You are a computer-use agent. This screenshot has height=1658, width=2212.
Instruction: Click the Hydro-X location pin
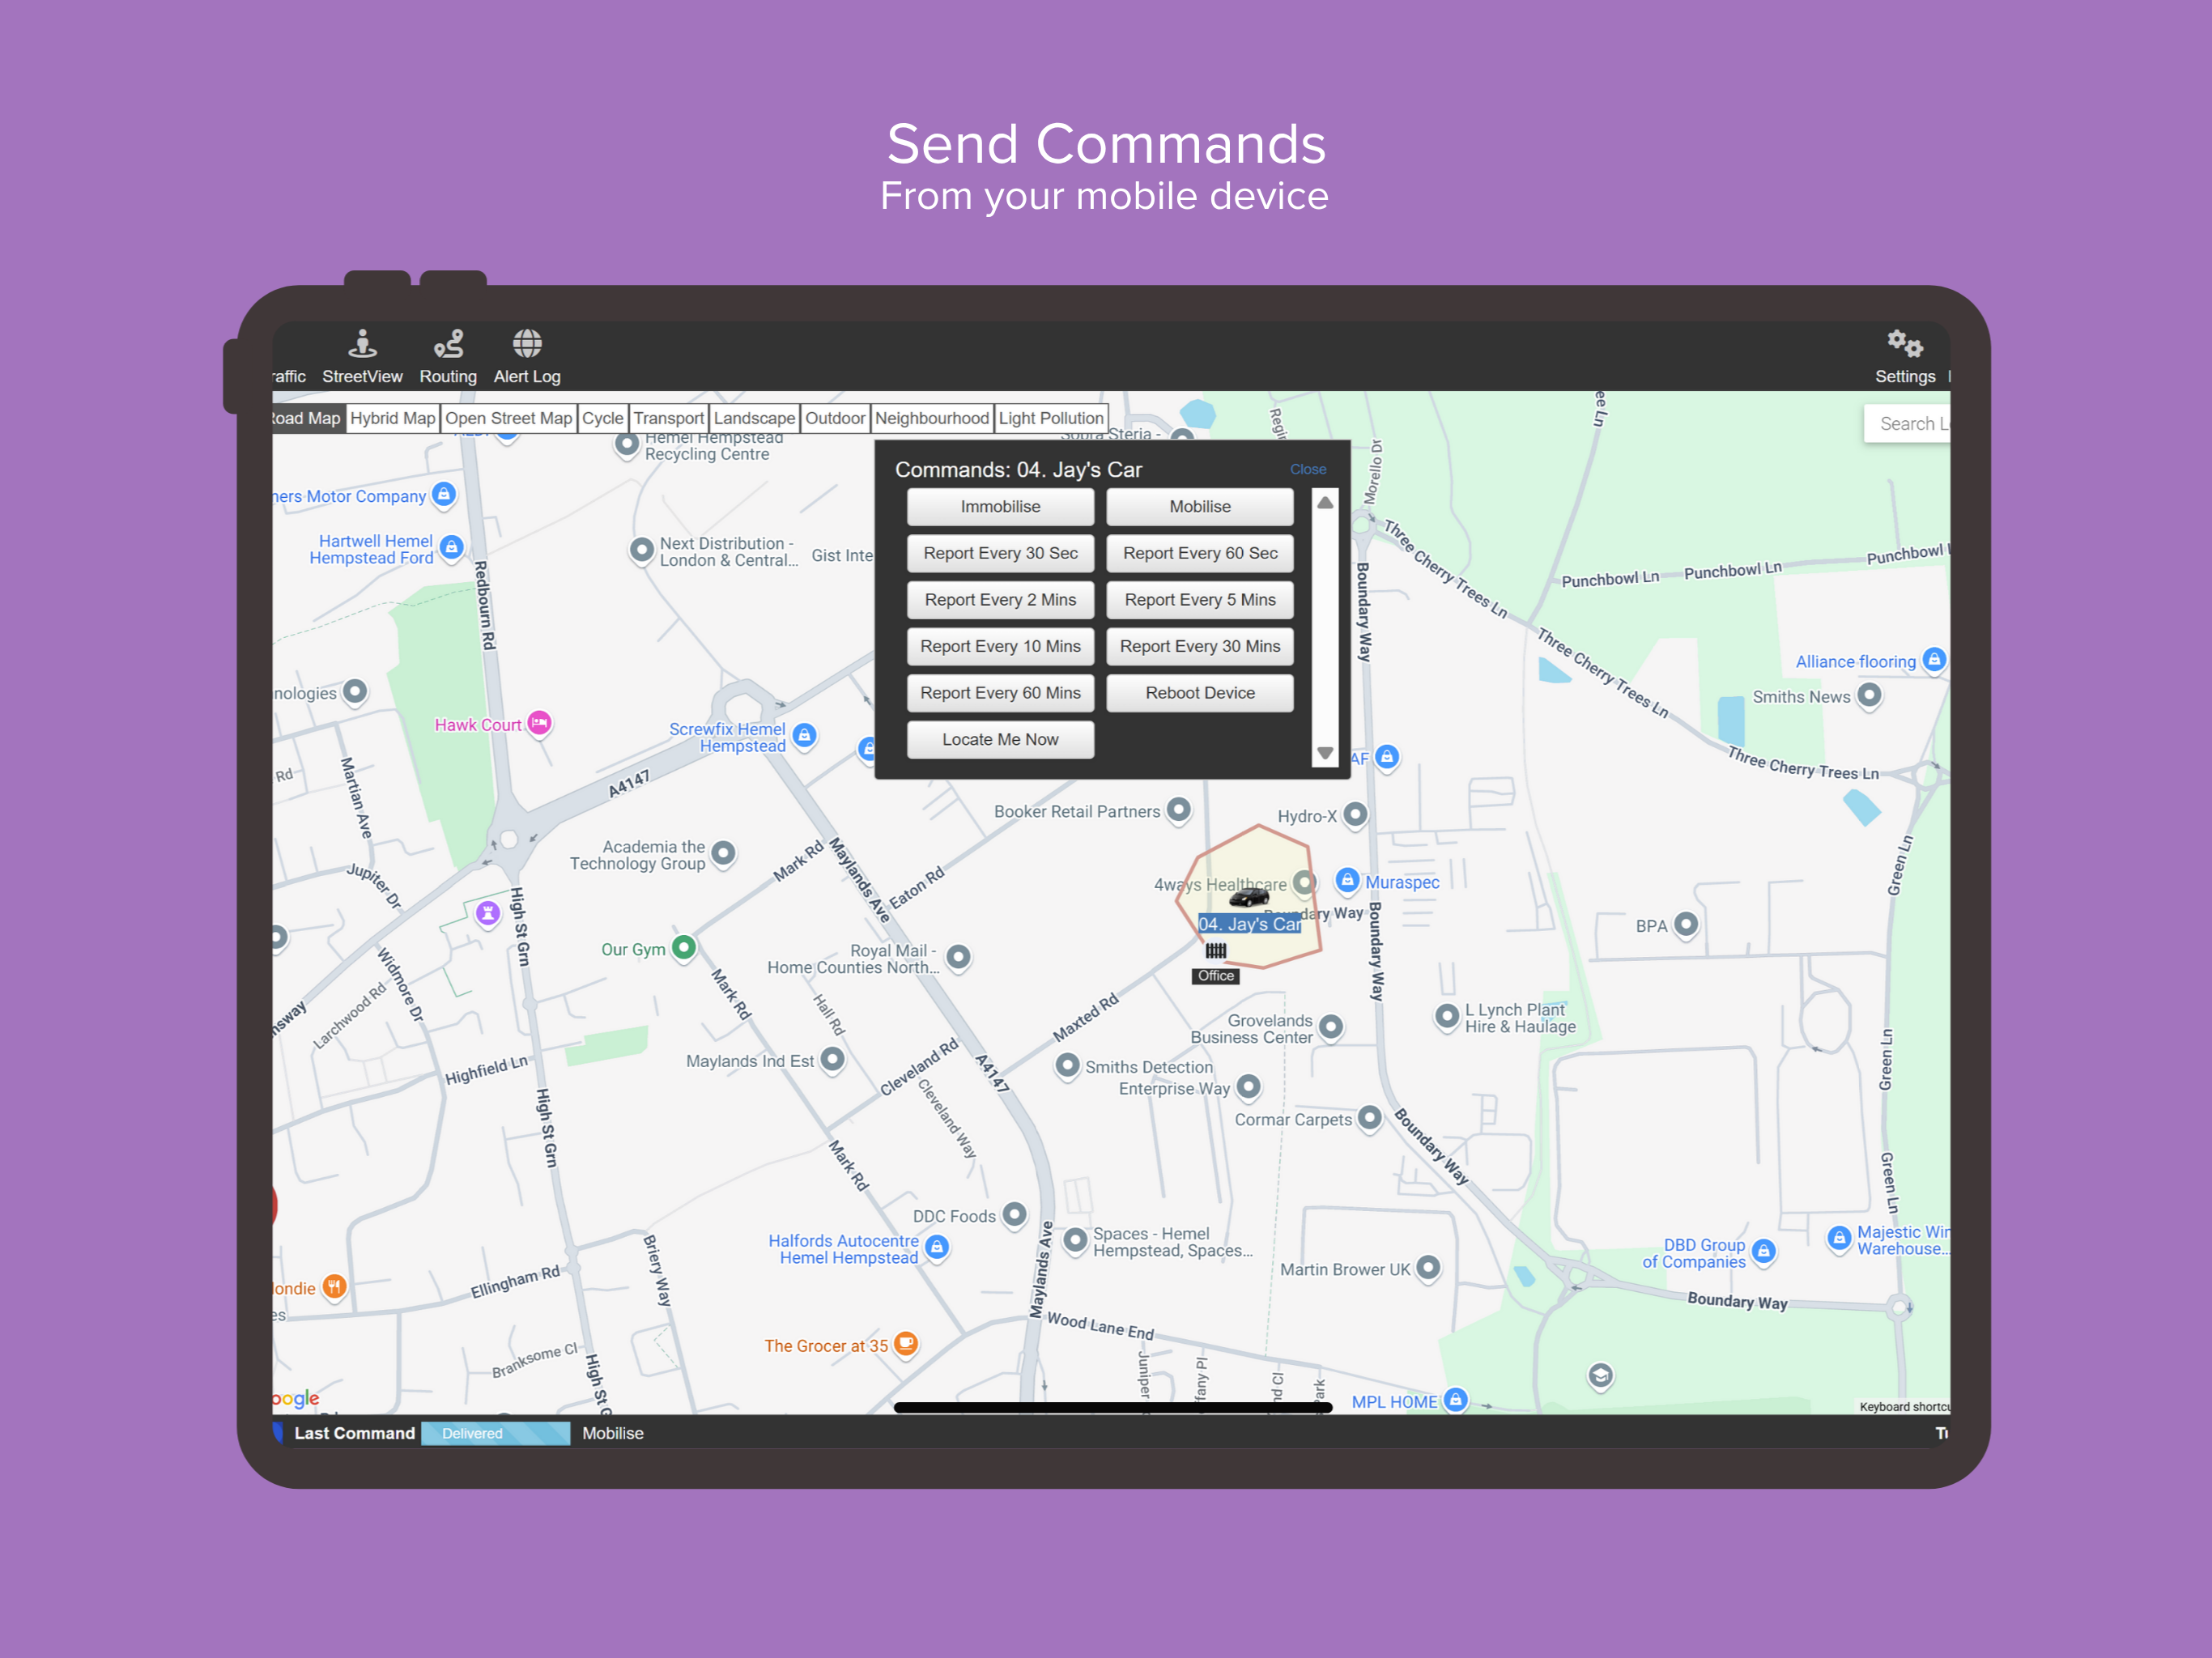1356,814
